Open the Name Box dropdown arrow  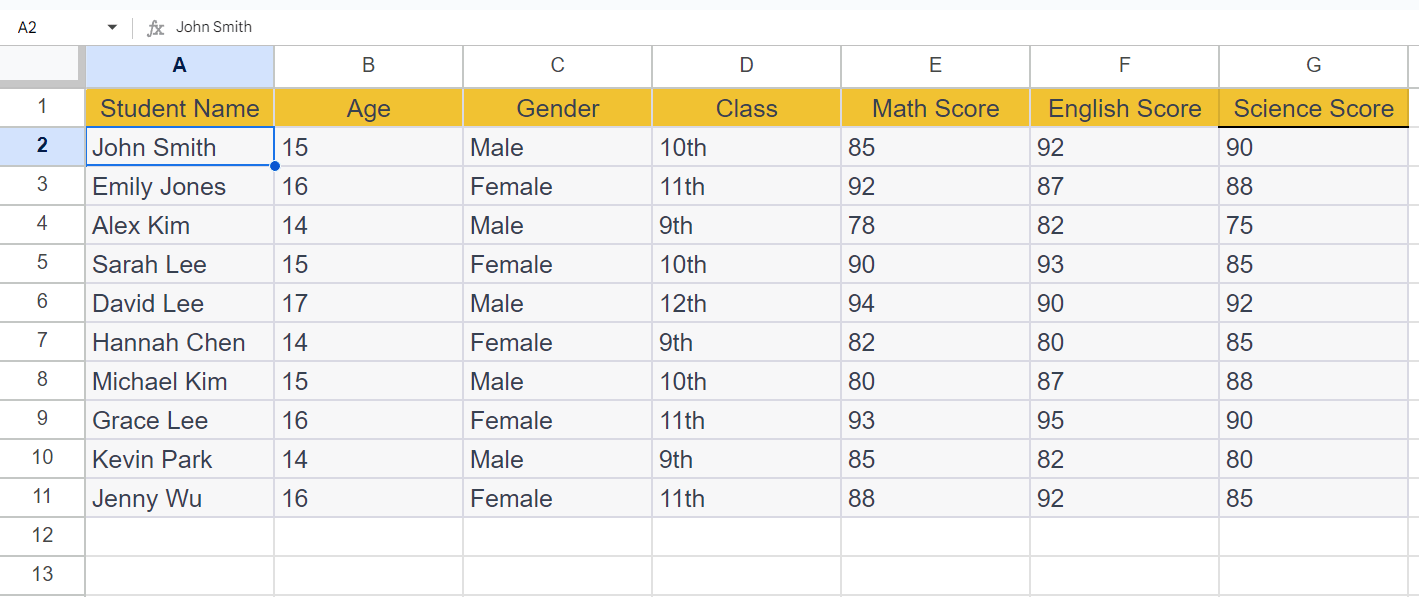(111, 28)
